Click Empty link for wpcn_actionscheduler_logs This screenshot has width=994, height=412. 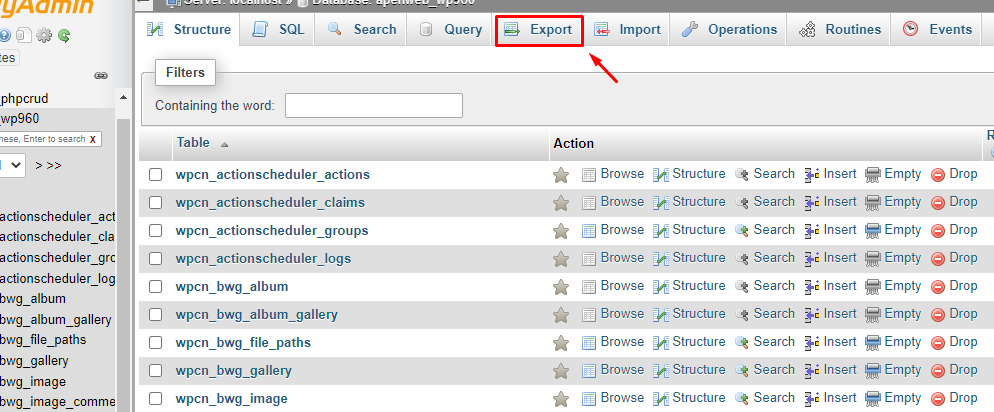click(903, 257)
